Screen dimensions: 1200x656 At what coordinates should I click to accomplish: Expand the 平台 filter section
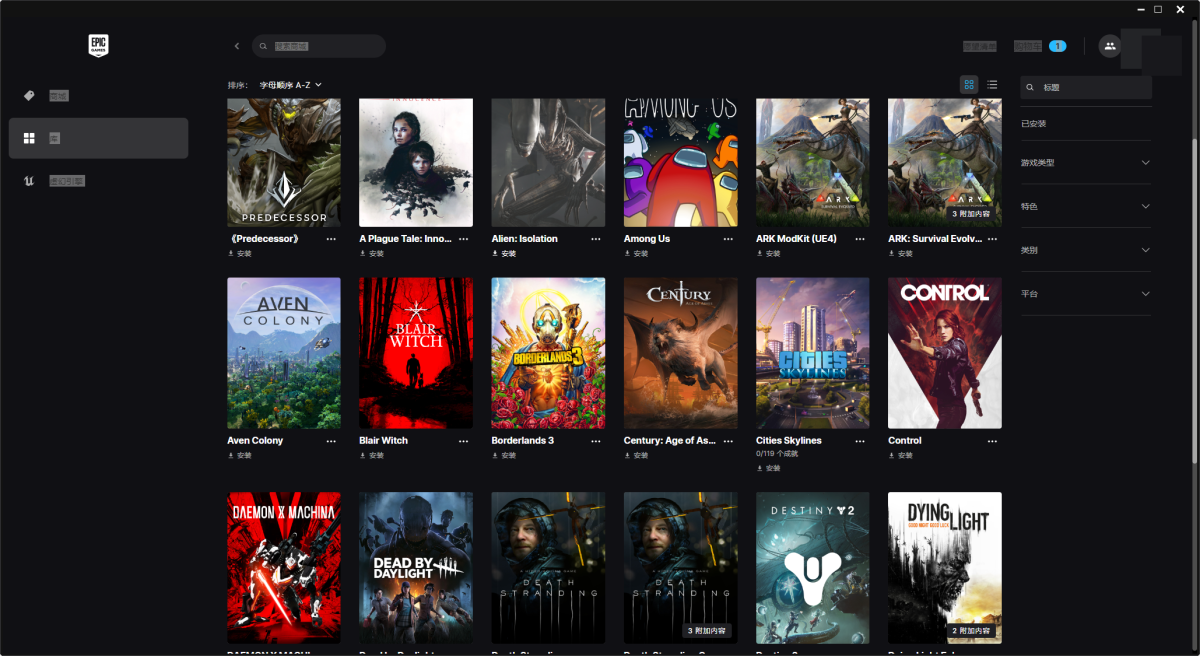coord(1085,294)
